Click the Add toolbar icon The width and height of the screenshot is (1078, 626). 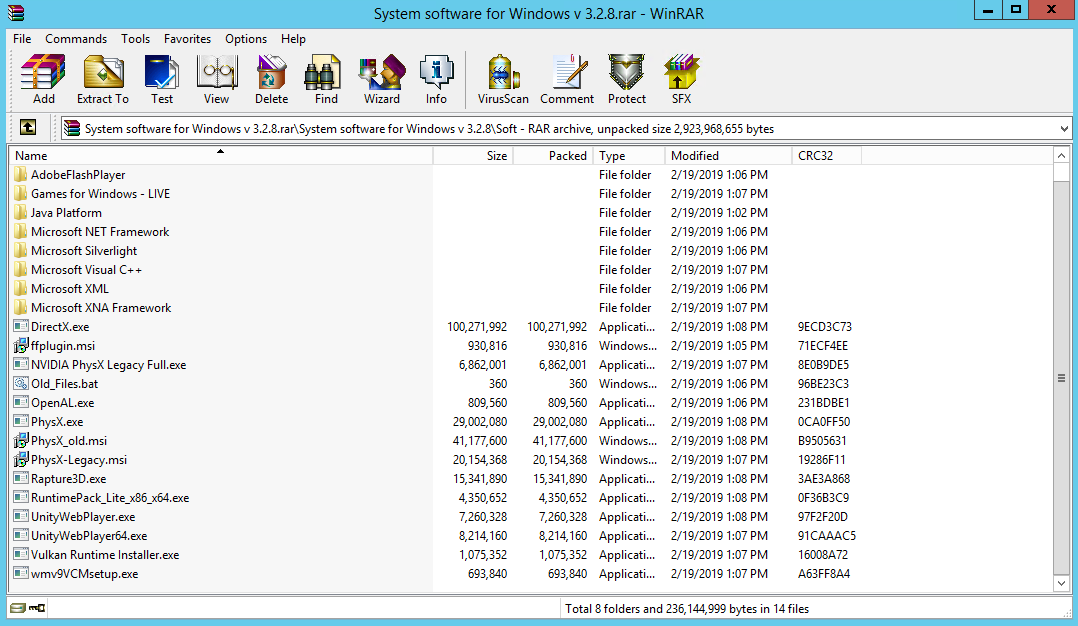43,79
